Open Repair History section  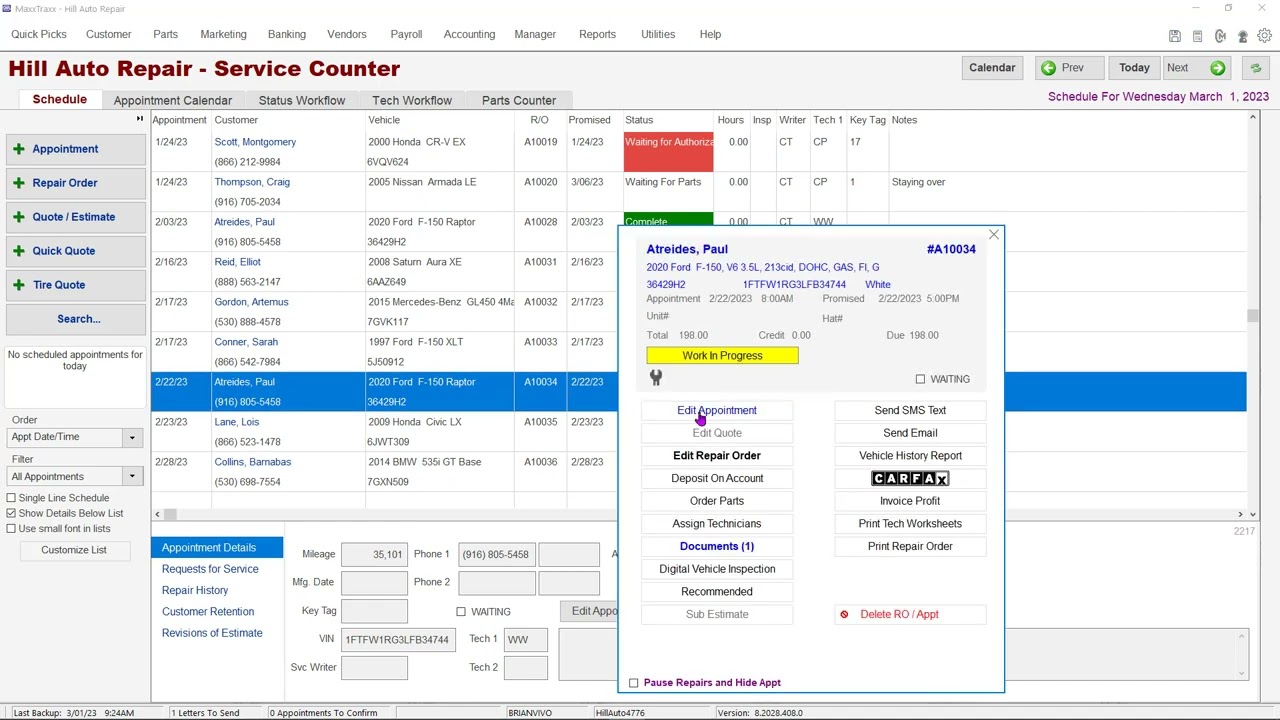(195, 590)
